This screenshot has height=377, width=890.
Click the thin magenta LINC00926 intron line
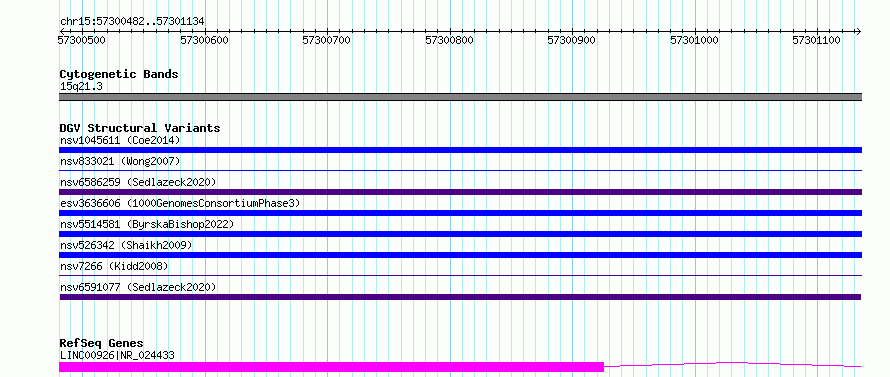click(x=733, y=364)
